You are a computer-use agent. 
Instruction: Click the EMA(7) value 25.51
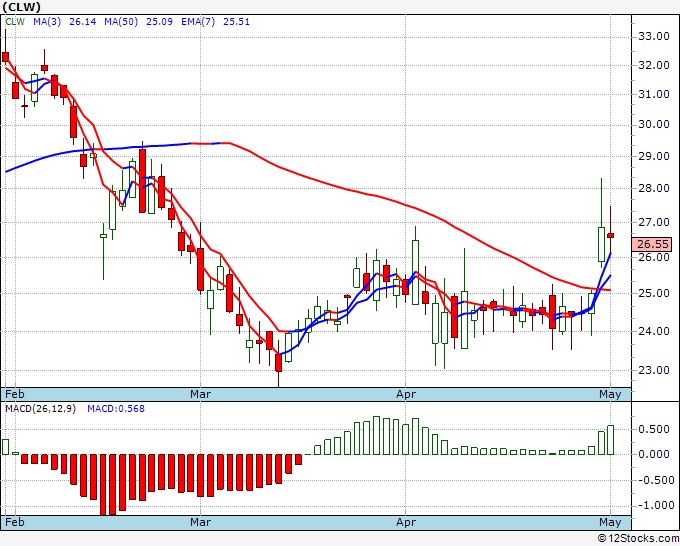(x=236, y=22)
